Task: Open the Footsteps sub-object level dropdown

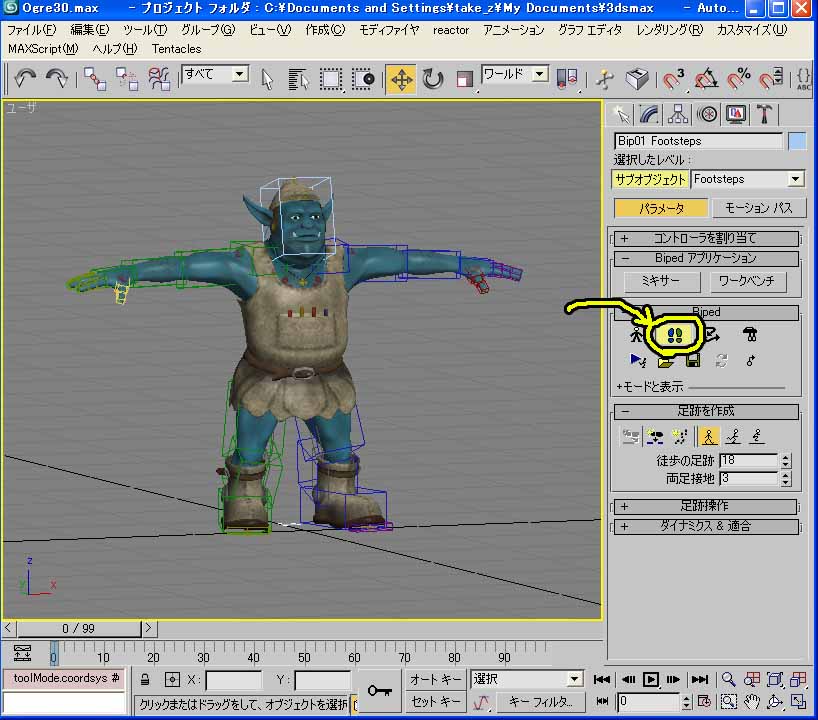Action: 795,179
